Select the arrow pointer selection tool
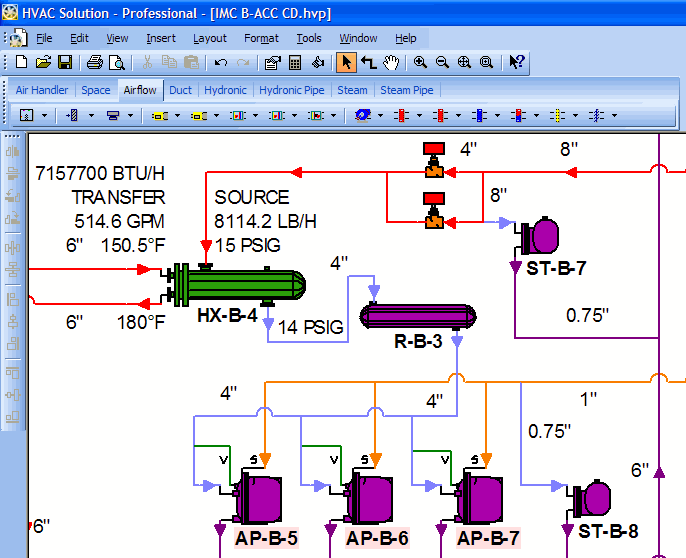686x558 pixels. click(x=346, y=62)
